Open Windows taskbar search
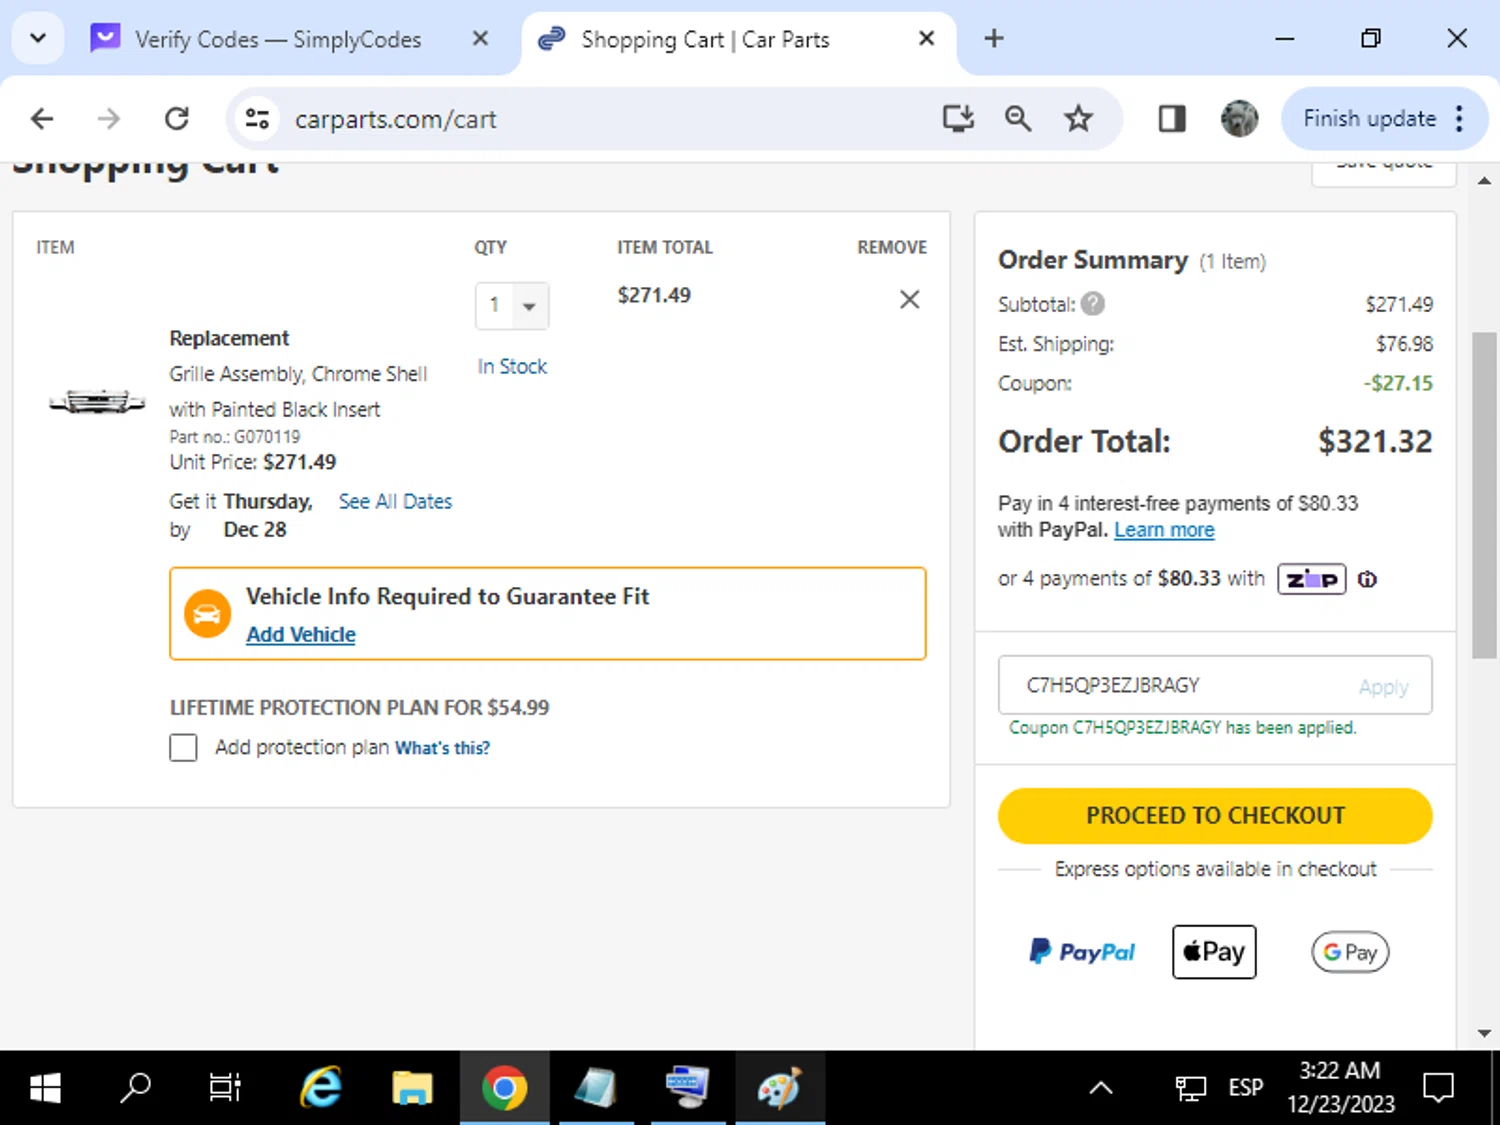Viewport: 1500px width, 1125px height. click(135, 1087)
